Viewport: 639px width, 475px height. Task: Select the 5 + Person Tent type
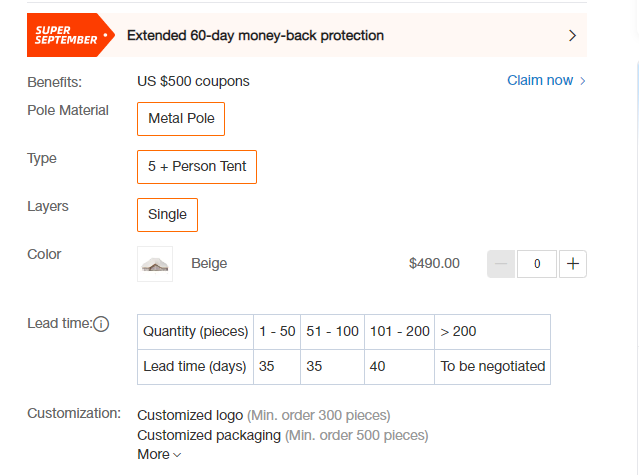[197, 167]
